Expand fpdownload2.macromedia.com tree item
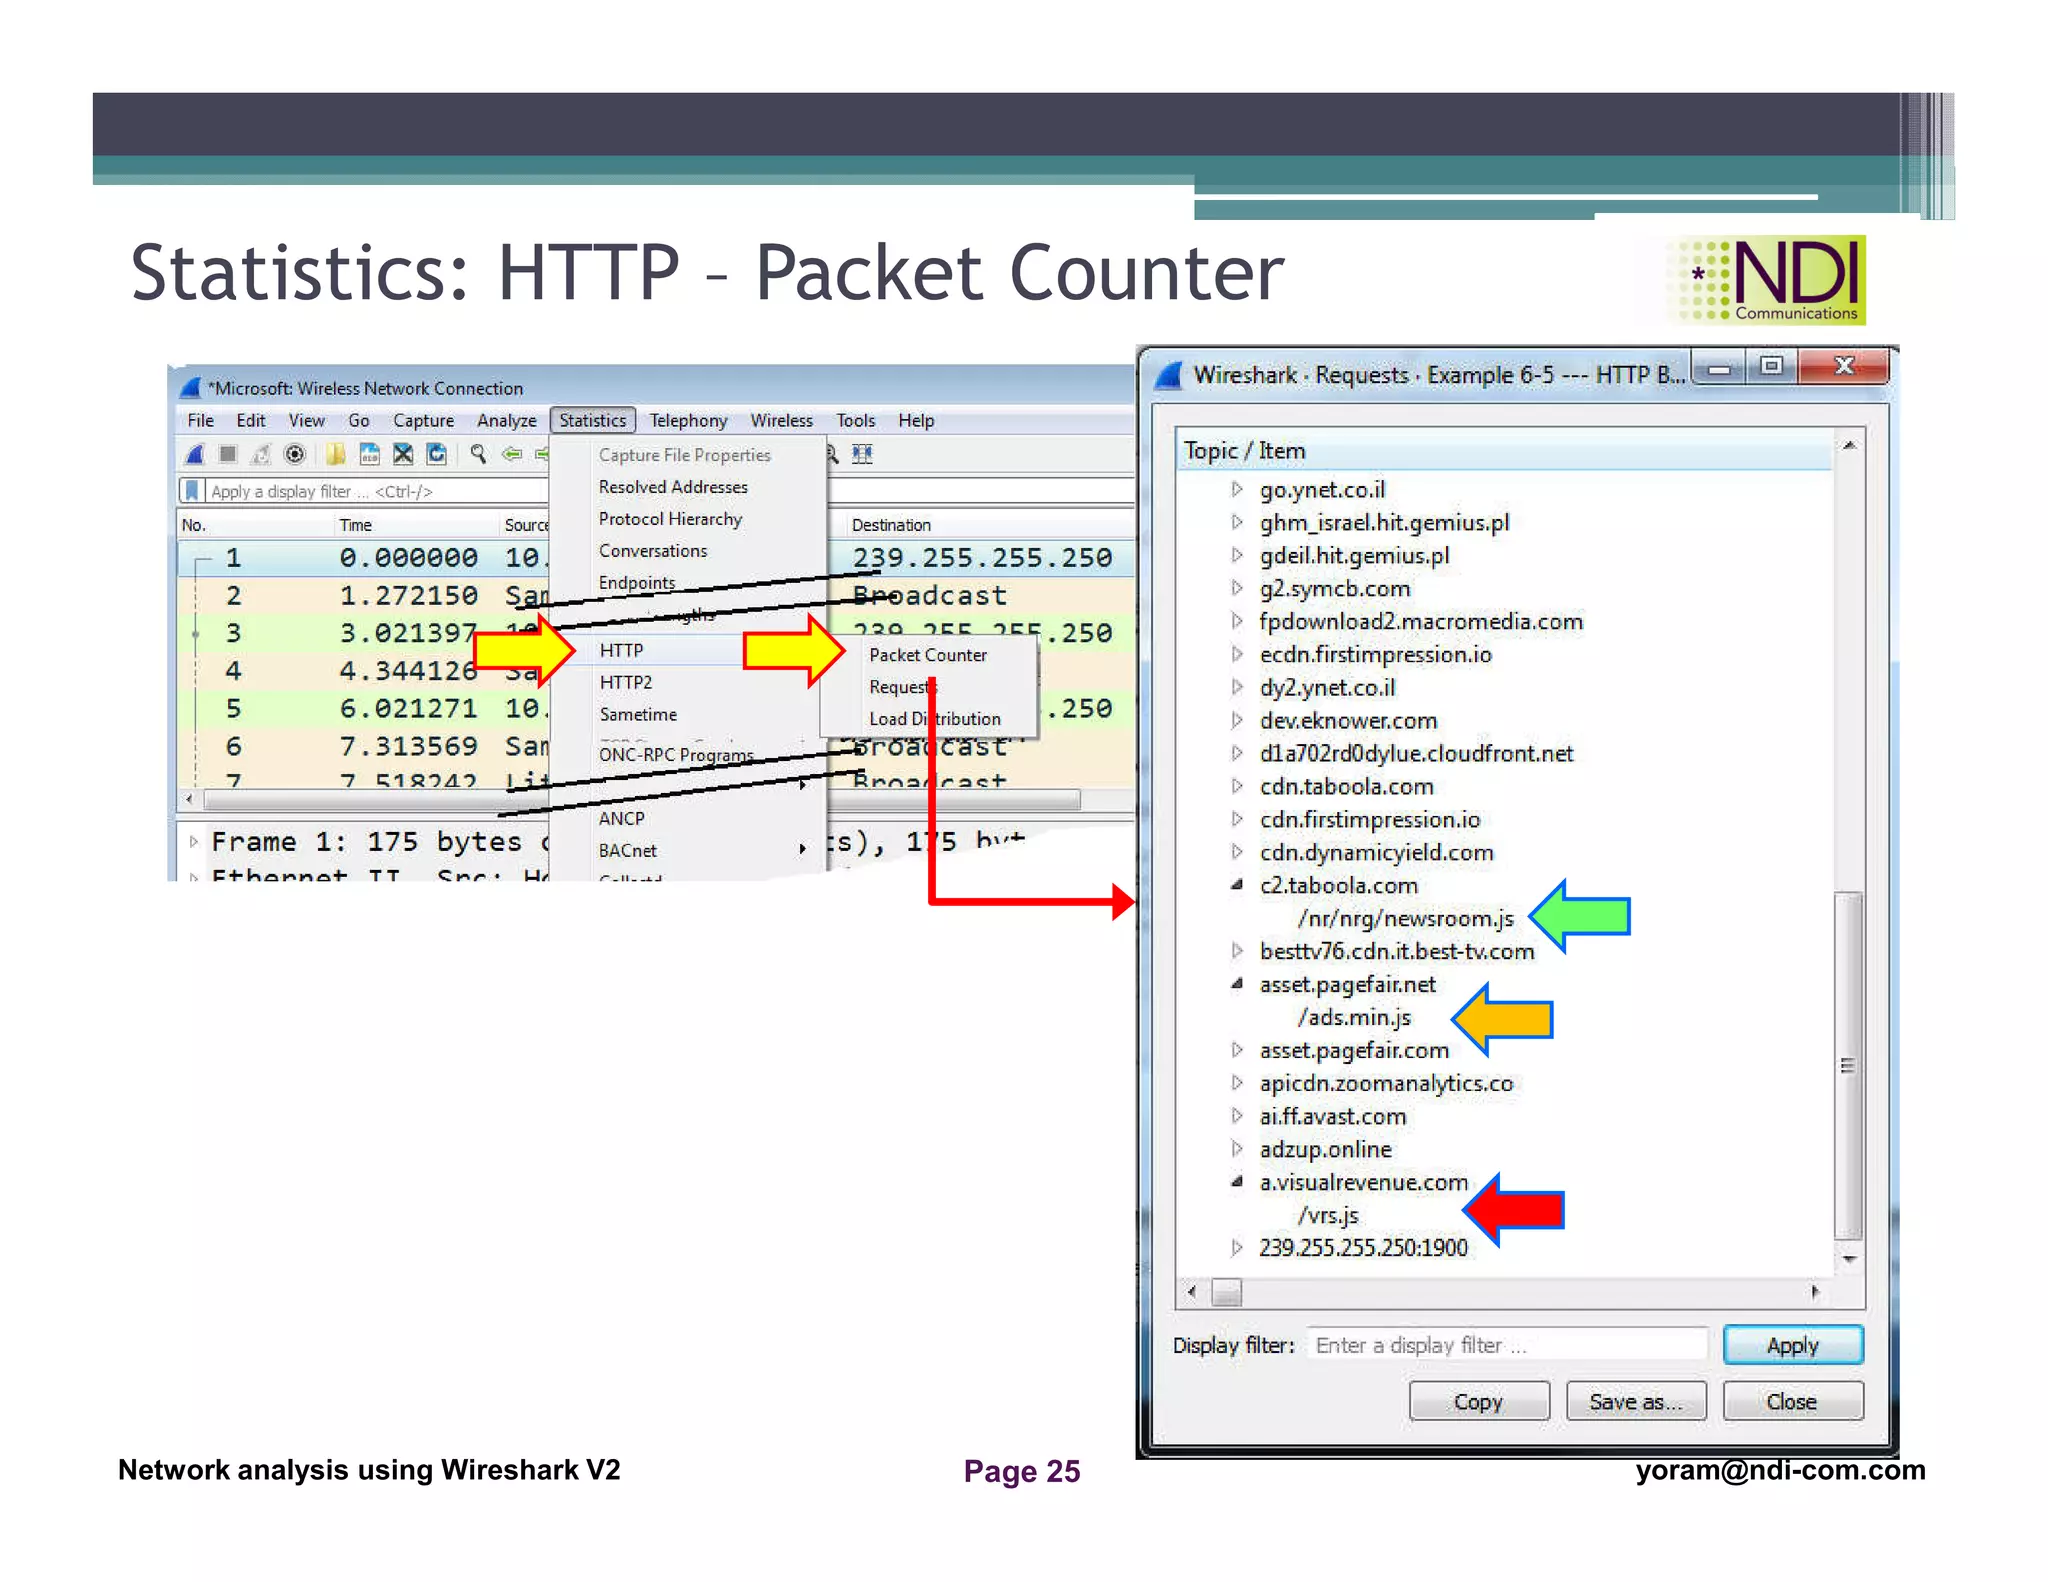Viewport: 2048px width, 1582px height. [x=1237, y=621]
